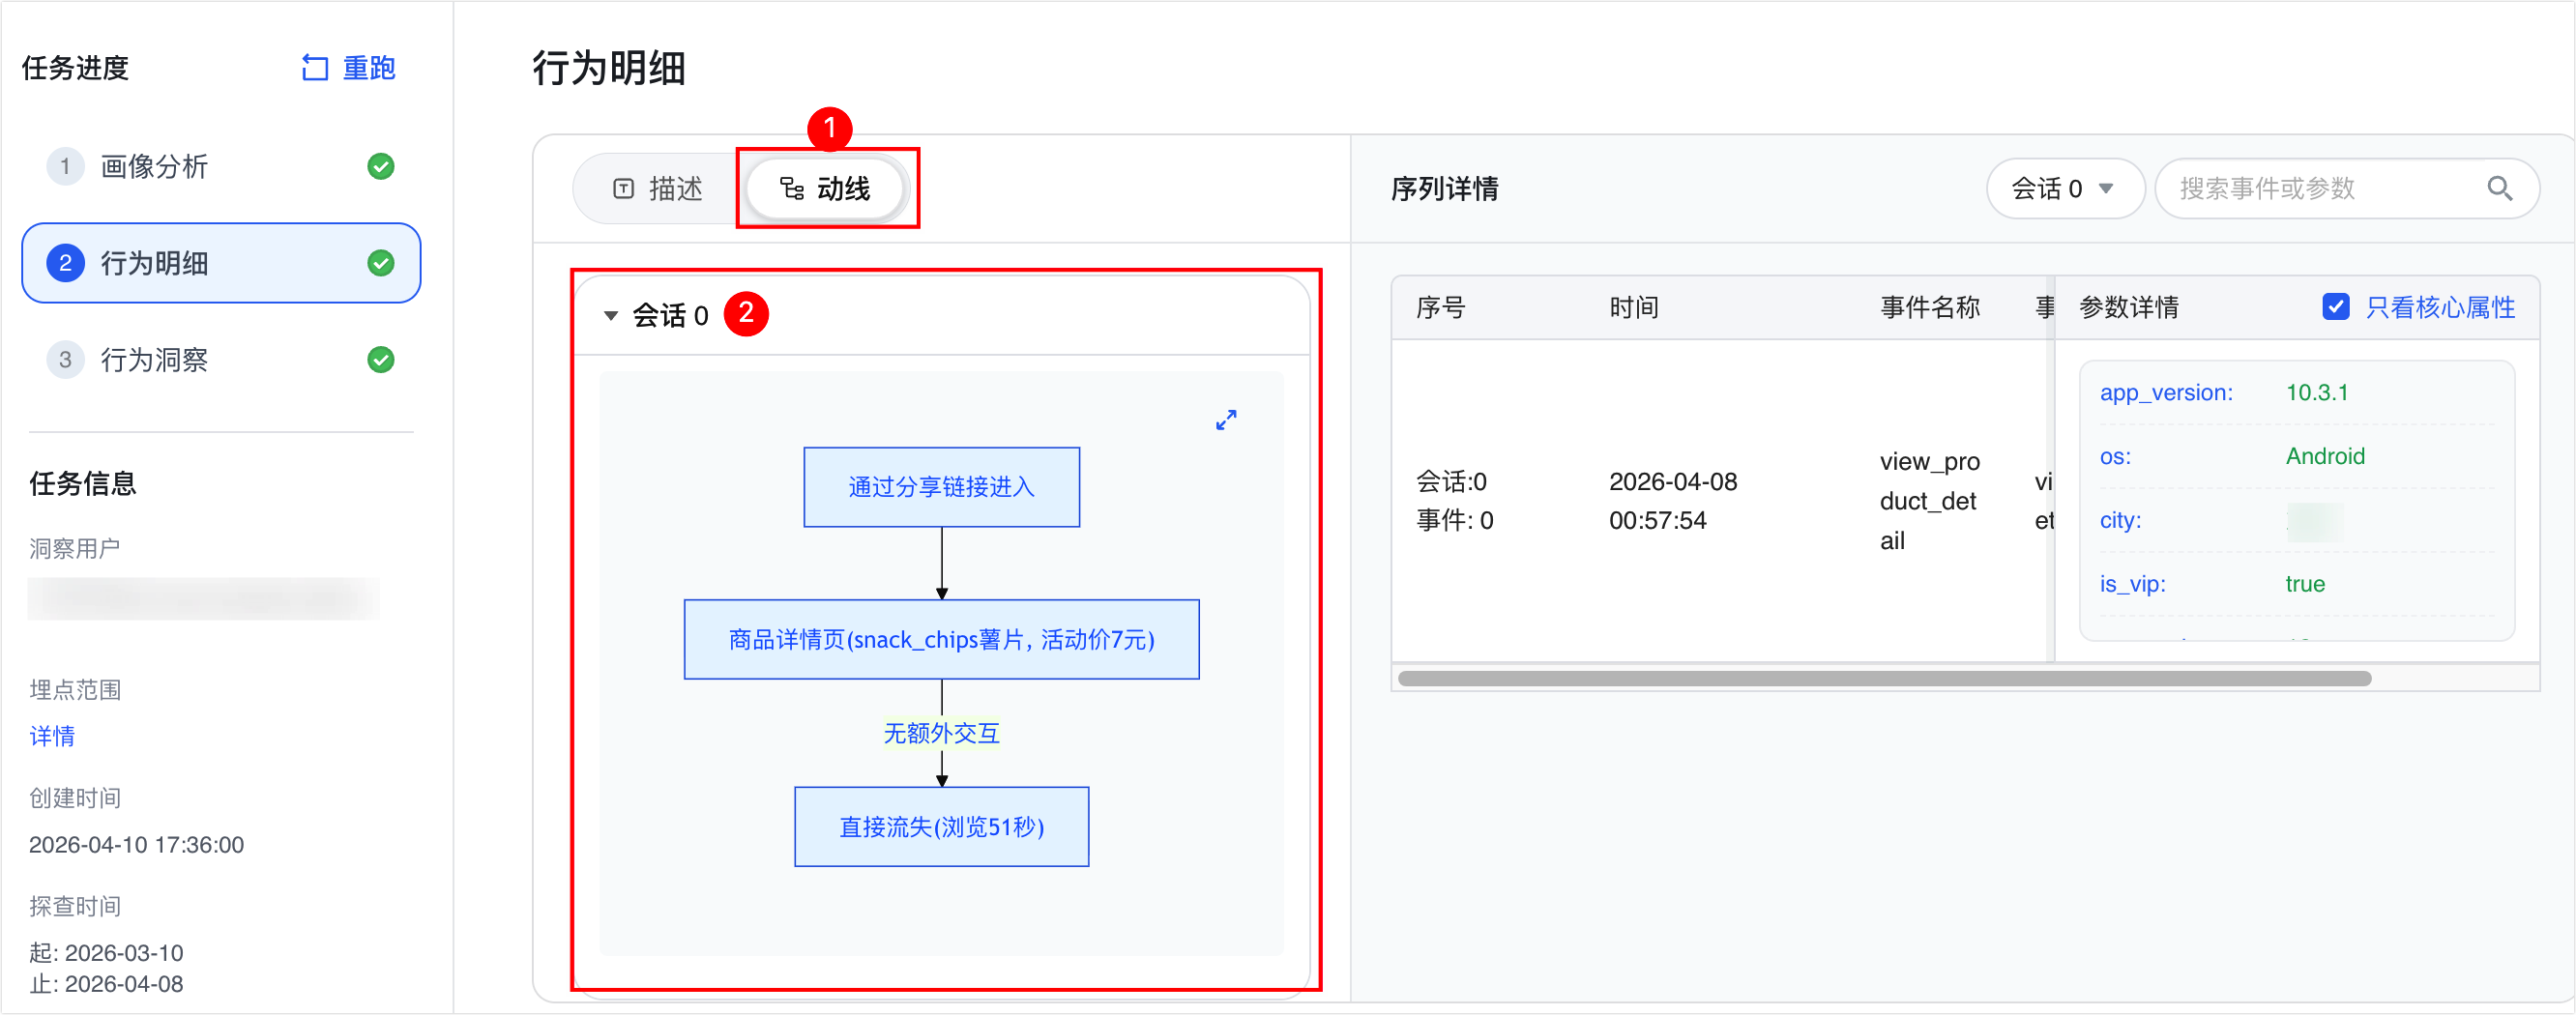The width and height of the screenshot is (2576, 1015).
Task: Open the 会话 0 dropdown
Action: click(2064, 189)
